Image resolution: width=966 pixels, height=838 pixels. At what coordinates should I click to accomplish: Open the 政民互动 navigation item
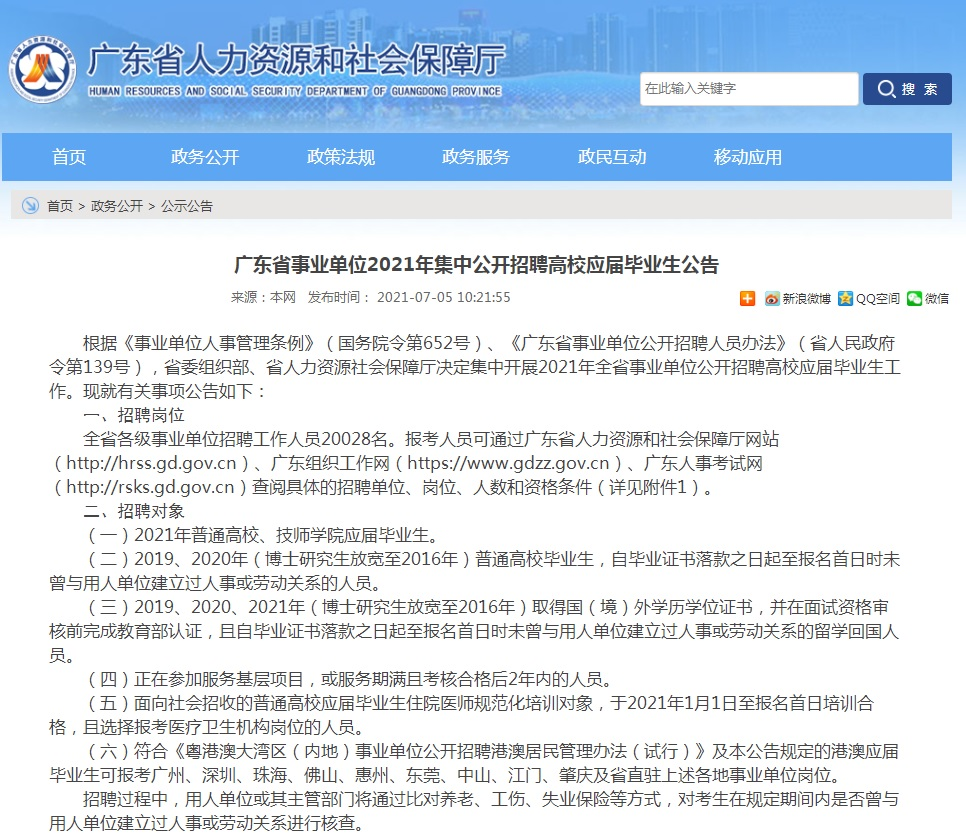612,157
